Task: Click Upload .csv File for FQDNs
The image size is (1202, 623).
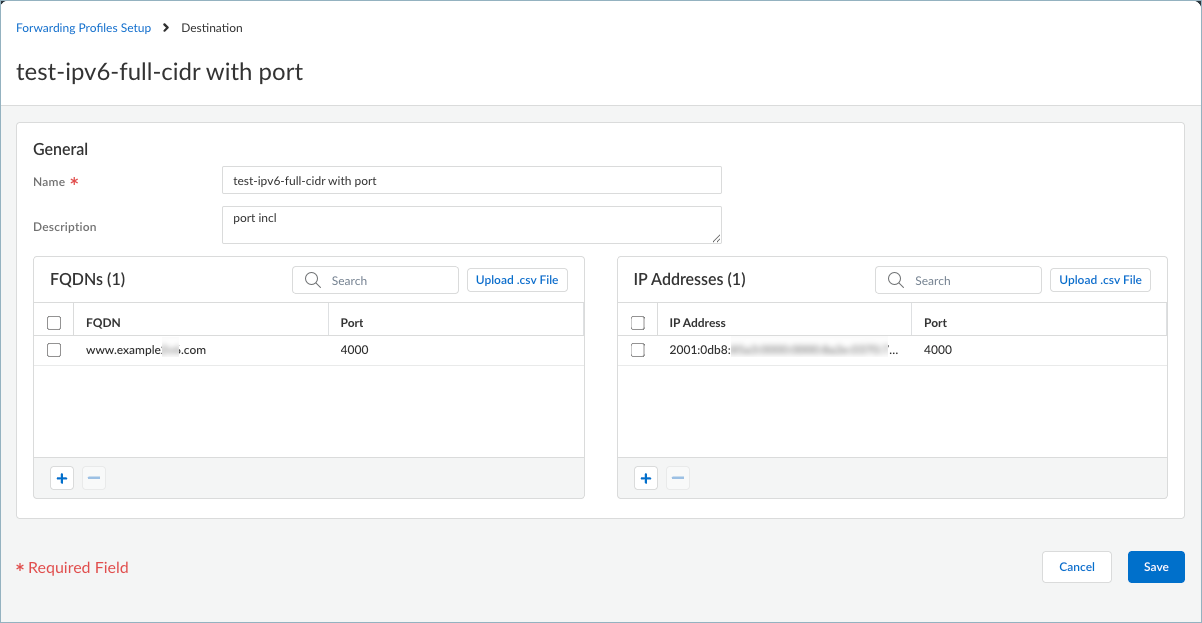Action: point(517,280)
